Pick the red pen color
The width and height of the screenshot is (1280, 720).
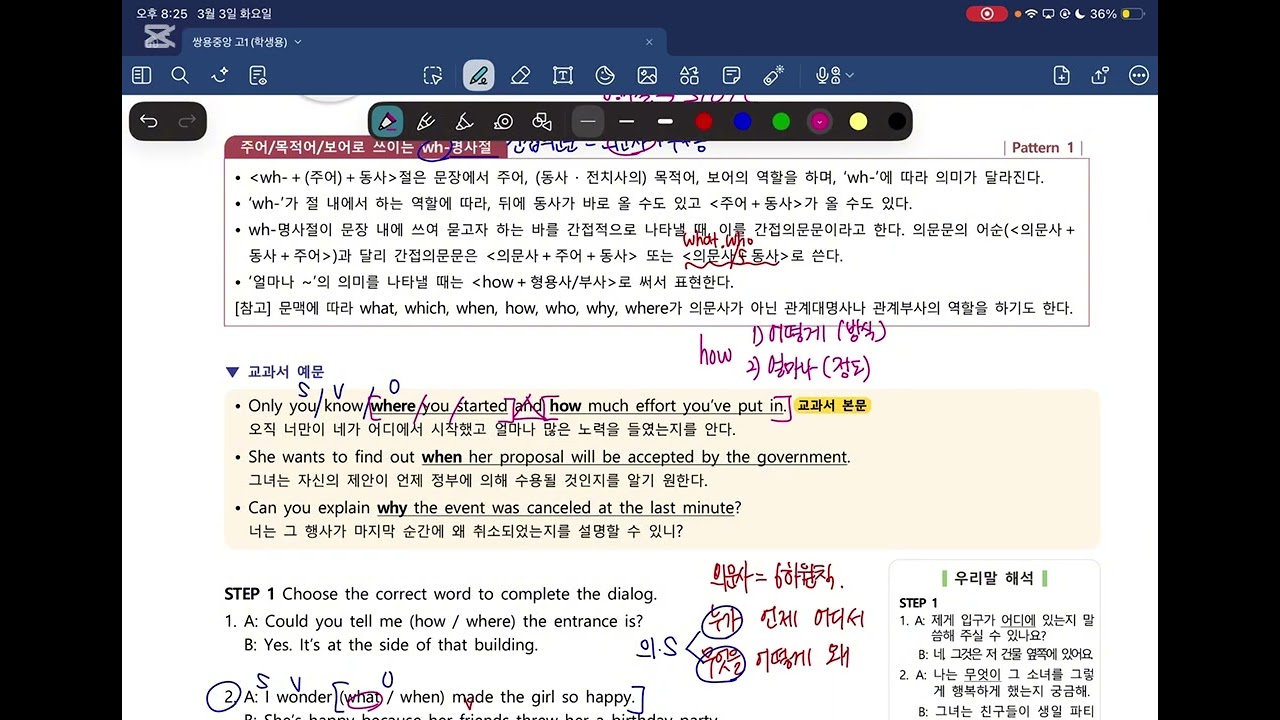[x=704, y=122]
